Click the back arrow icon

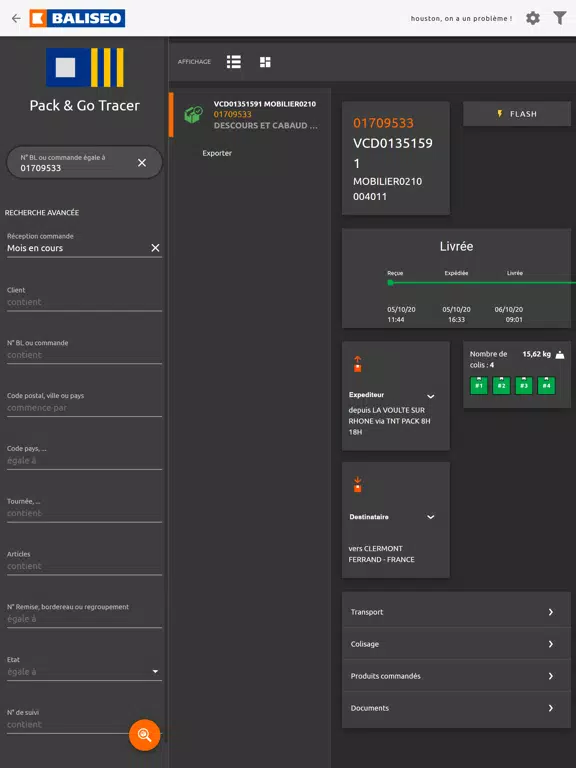(16, 19)
